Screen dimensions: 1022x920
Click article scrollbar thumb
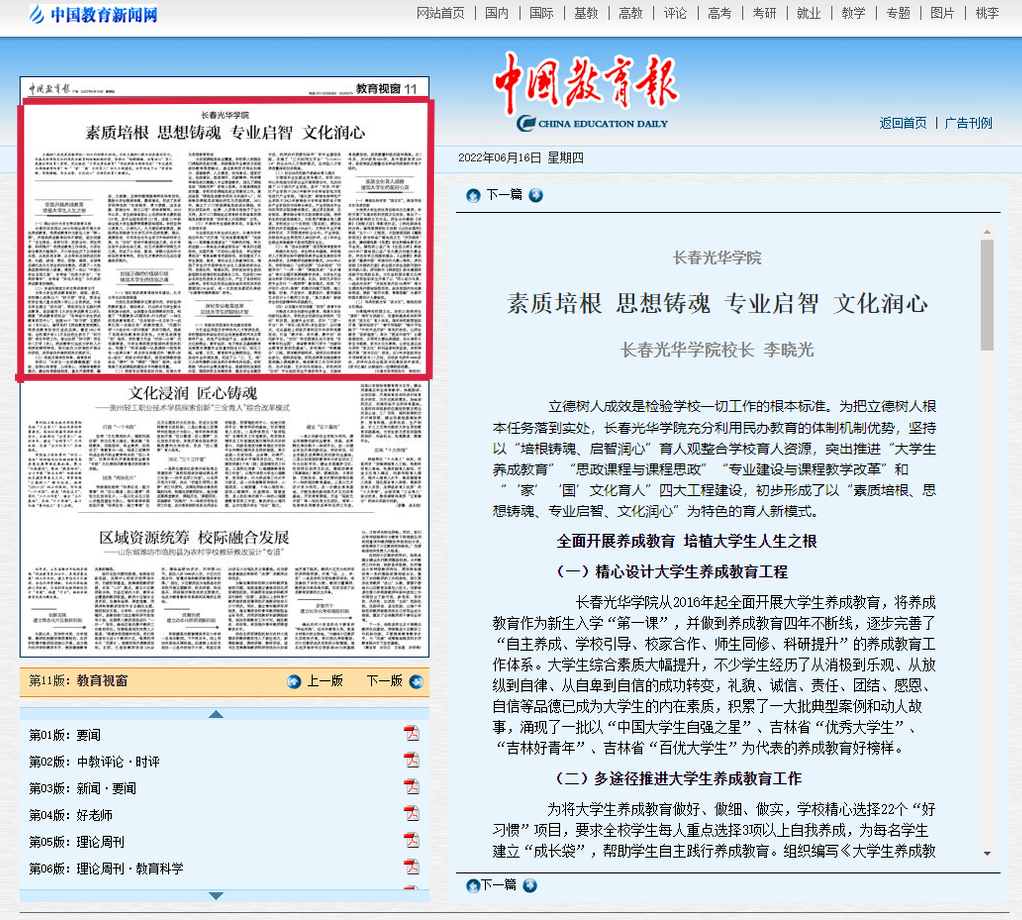coord(987,295)
